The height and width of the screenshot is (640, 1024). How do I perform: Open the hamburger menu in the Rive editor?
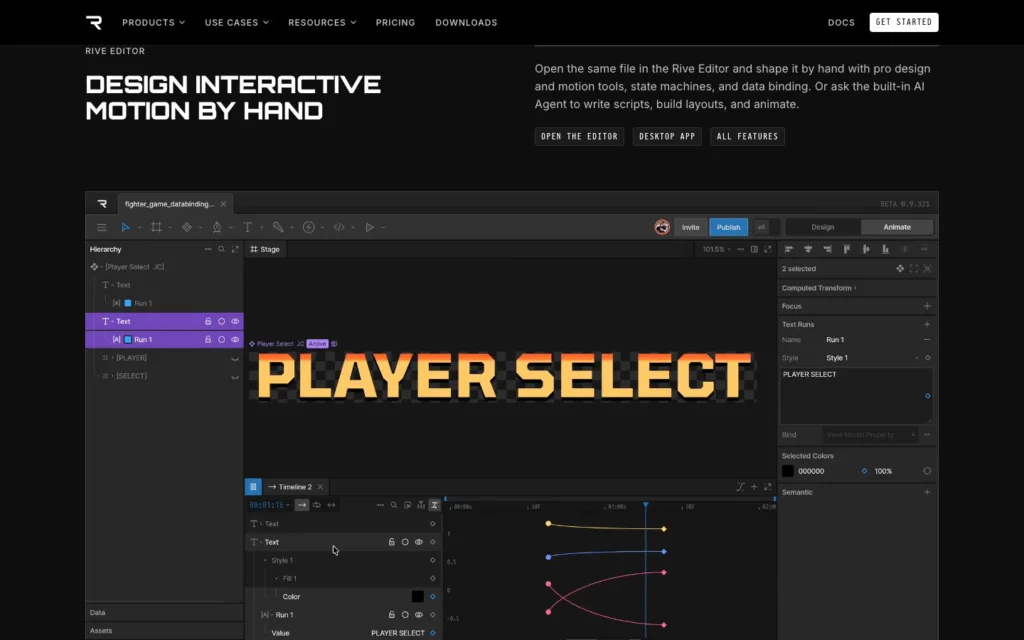102,227
